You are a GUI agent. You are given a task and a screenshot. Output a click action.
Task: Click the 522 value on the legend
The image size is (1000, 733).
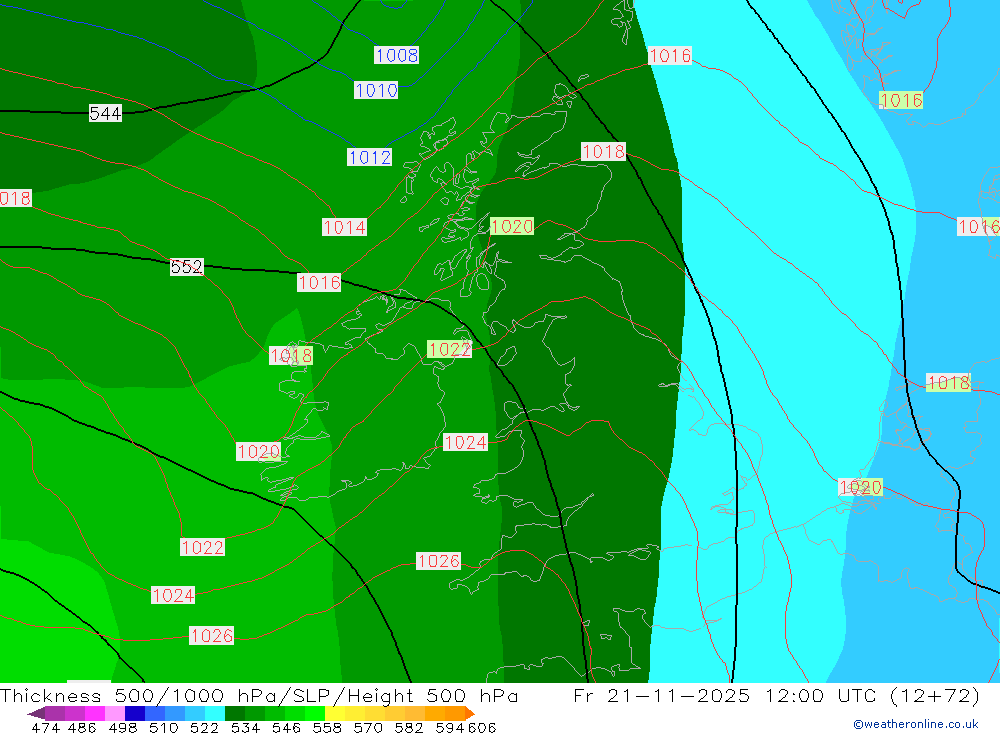204,727
